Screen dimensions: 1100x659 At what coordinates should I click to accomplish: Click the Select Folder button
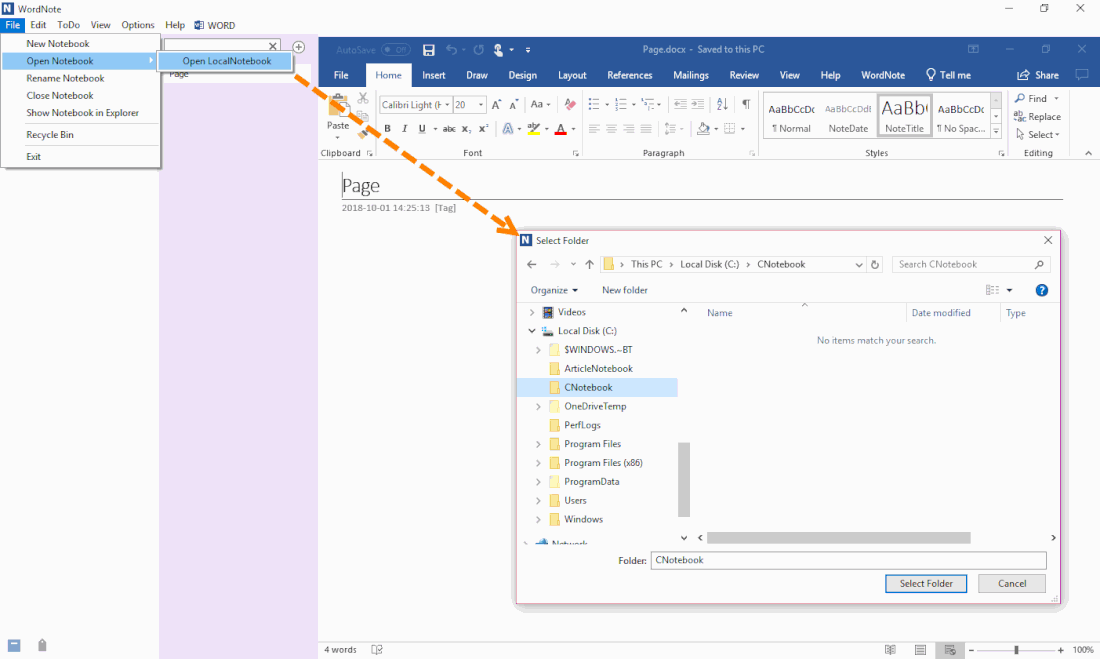(926, 583)
